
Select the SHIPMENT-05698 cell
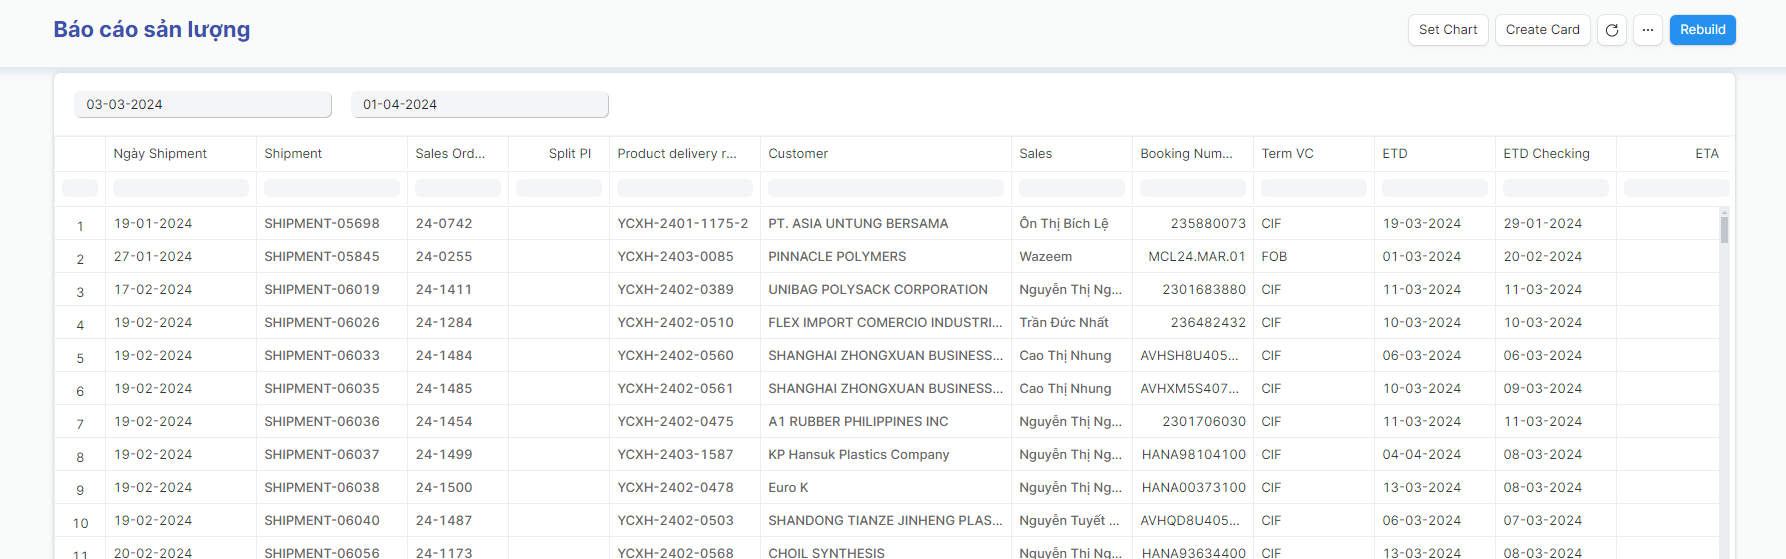click(322, 224)
